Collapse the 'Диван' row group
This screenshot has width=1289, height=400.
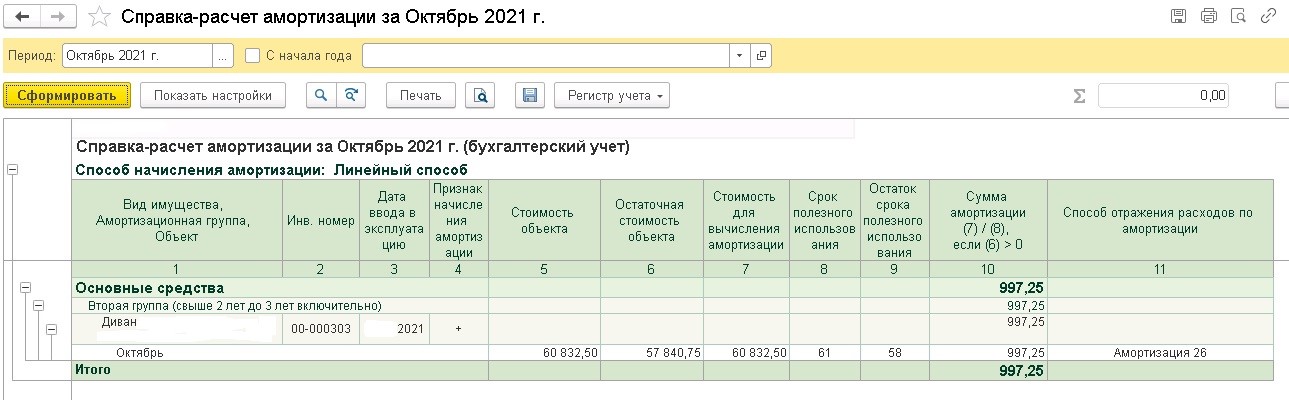pos(53,329)
